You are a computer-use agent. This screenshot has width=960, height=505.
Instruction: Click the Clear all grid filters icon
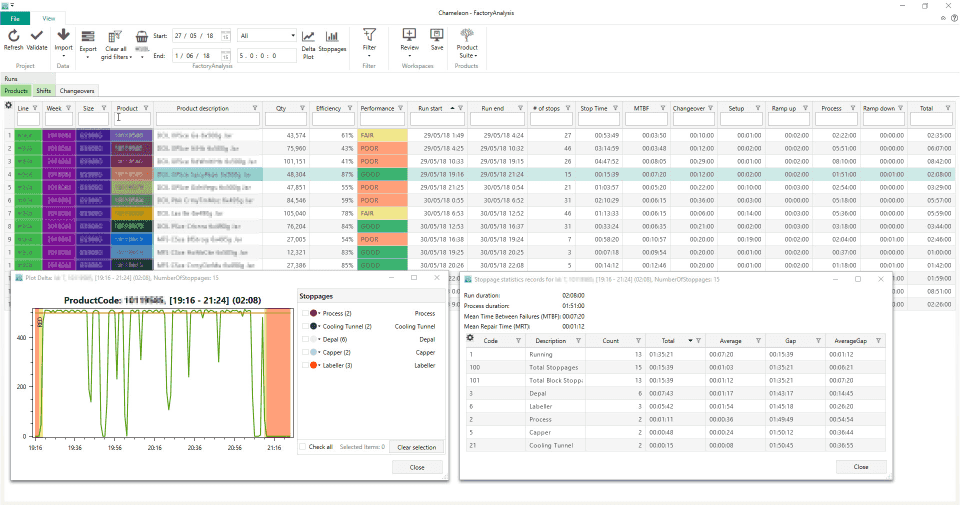116,37
